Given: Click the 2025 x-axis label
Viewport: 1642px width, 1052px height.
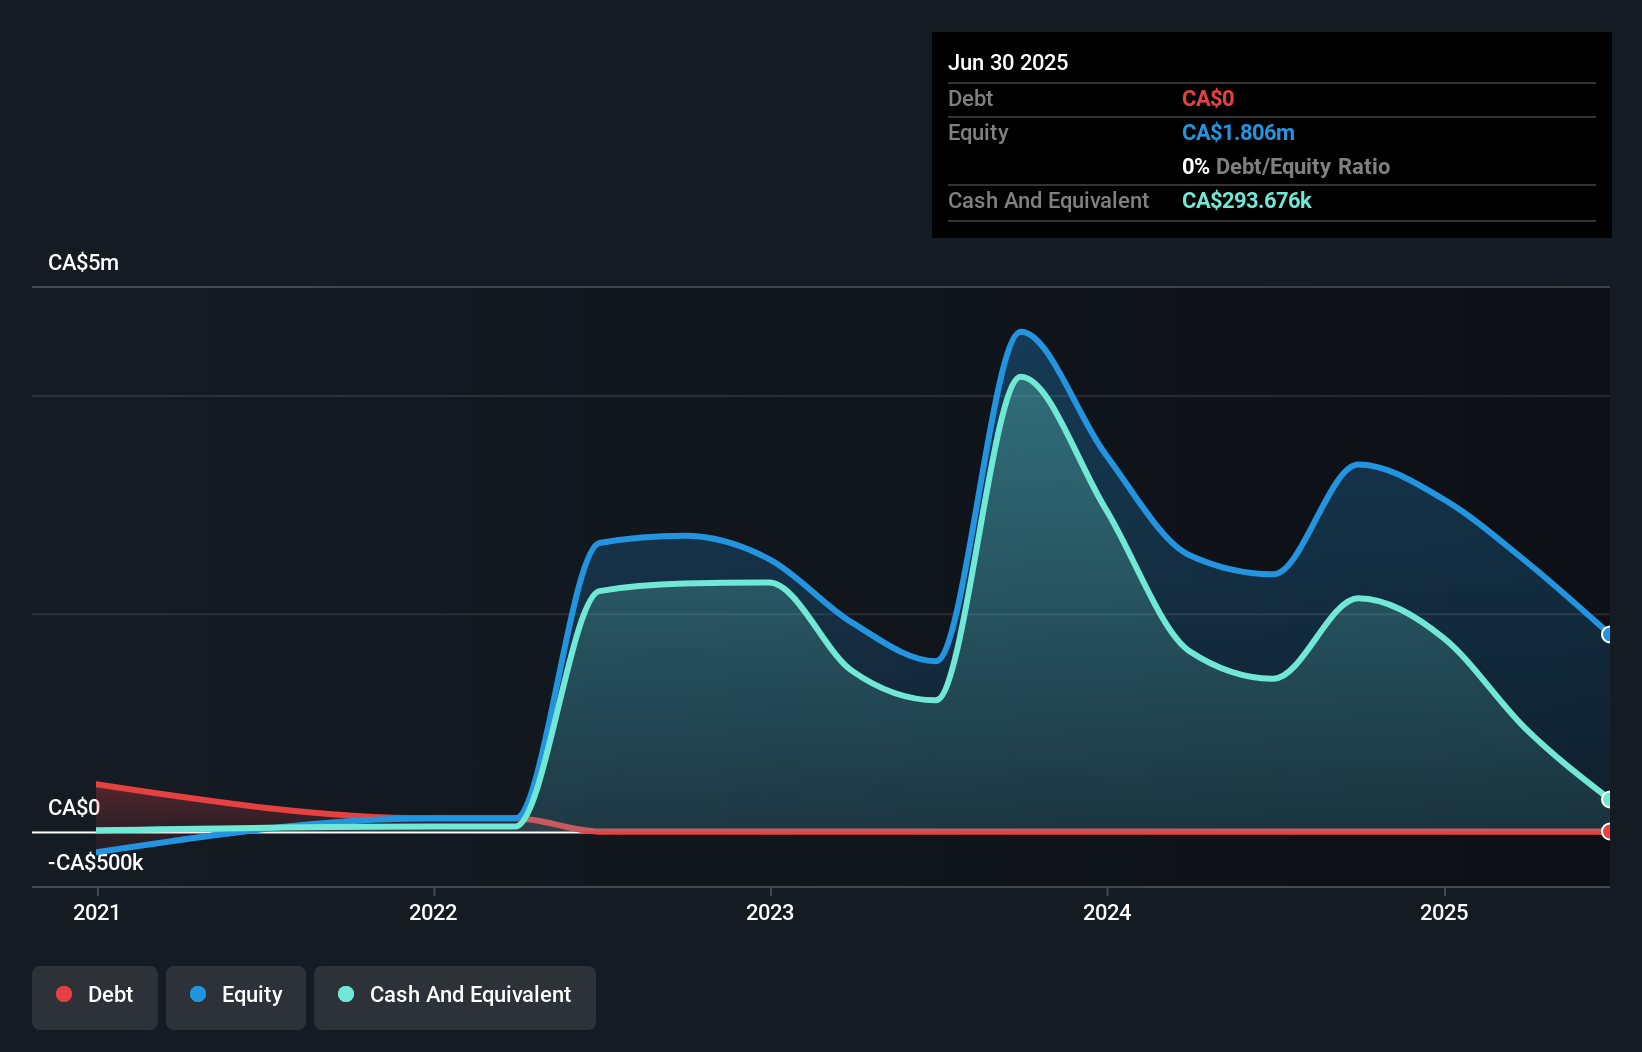Looking at the screenshot, I should (x=1444, y=912).
